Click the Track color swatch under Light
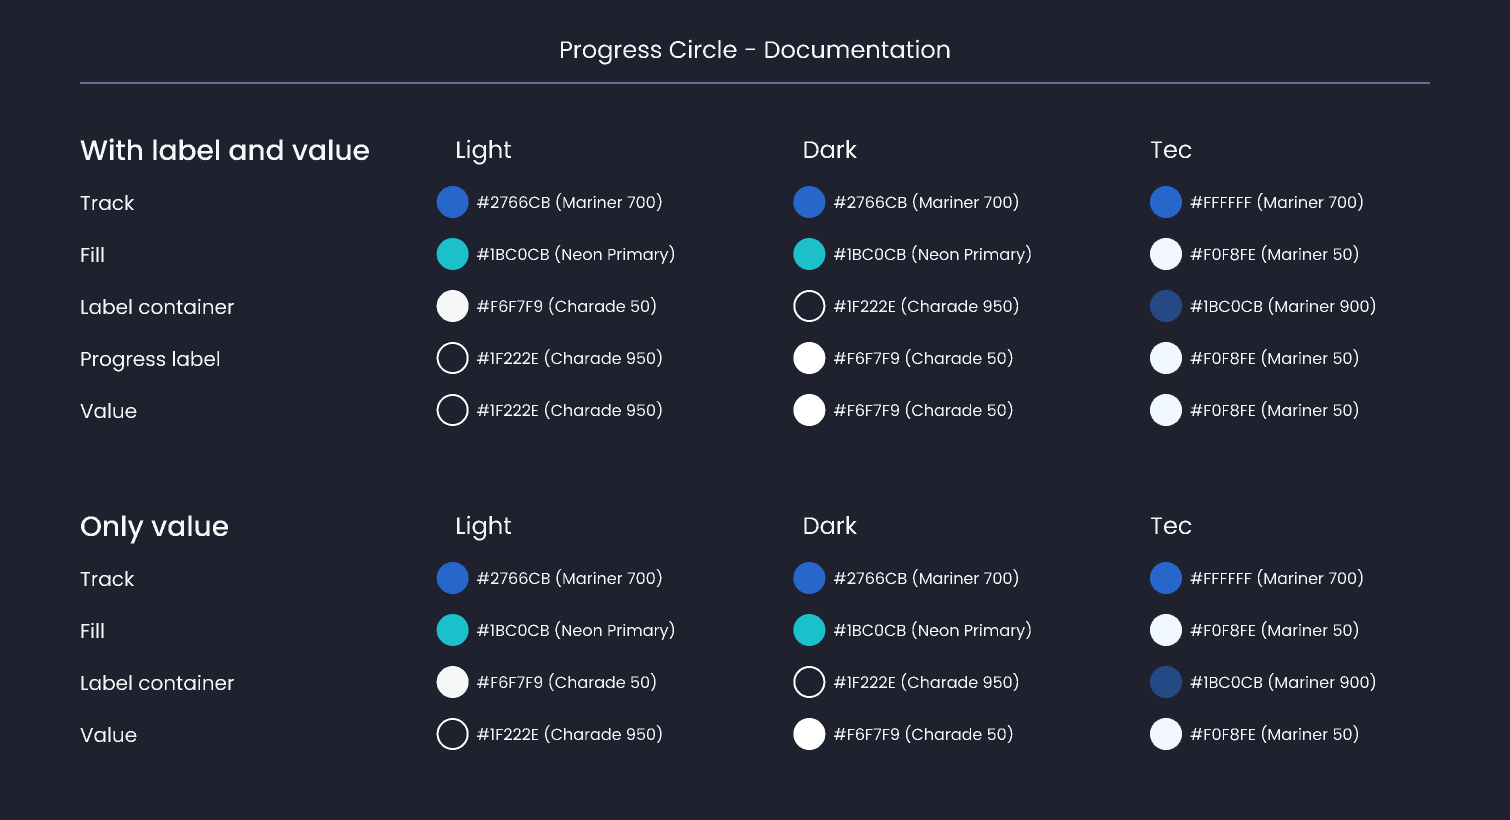Image resolution: width=1510 pixels, height=820 pixels. click(452, 202)
